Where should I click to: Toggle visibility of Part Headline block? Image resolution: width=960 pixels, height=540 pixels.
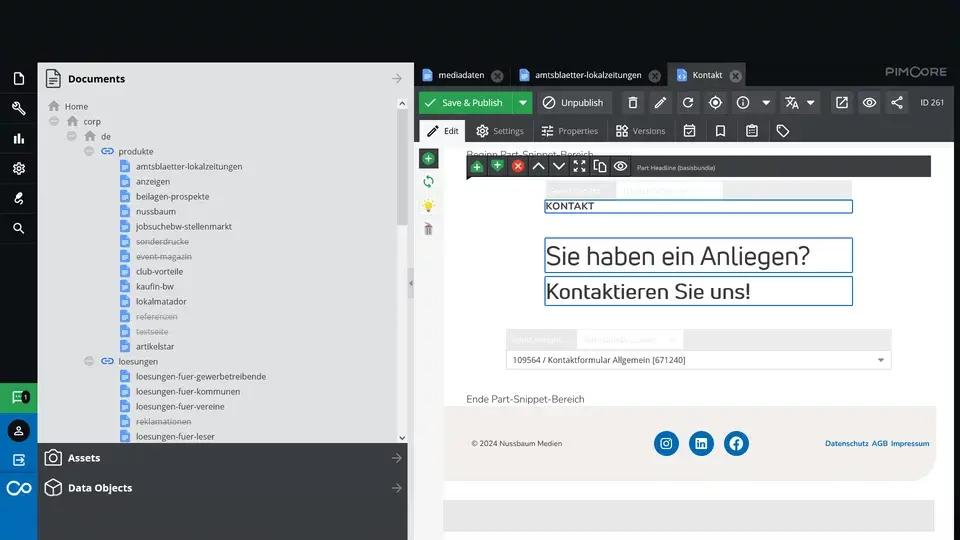[x=620, y=167]
